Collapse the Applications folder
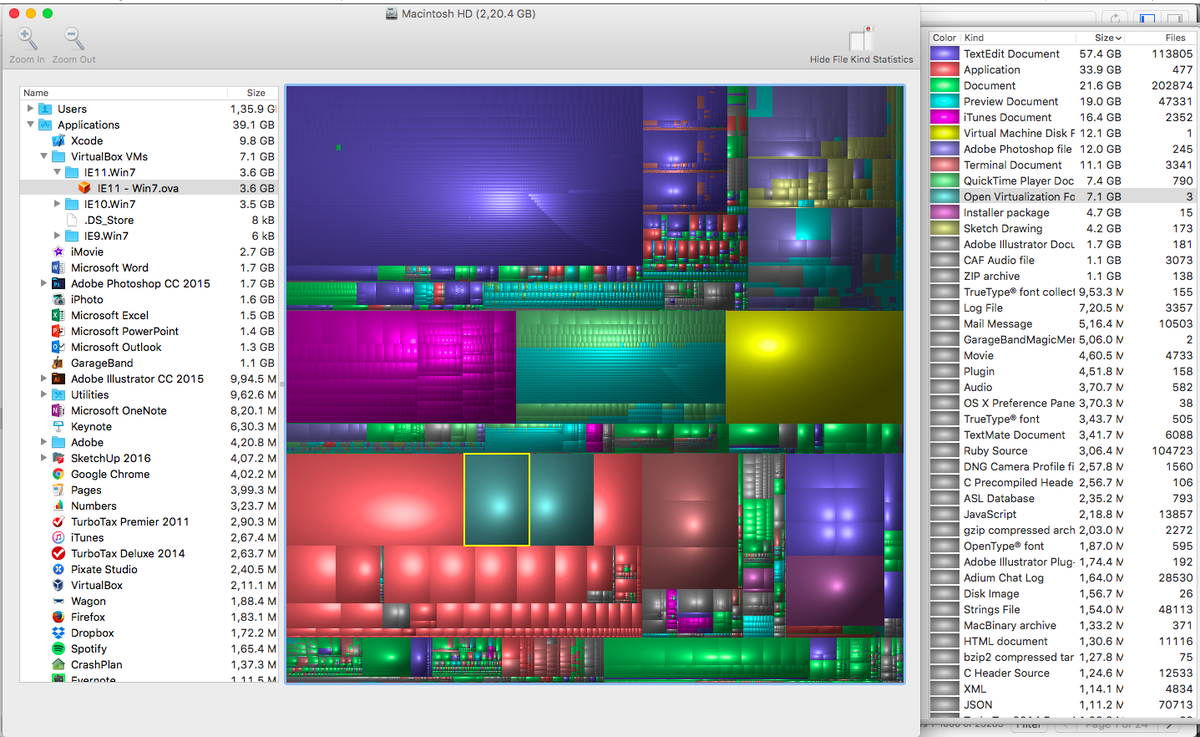1200x737 pixels. [30, 125]
